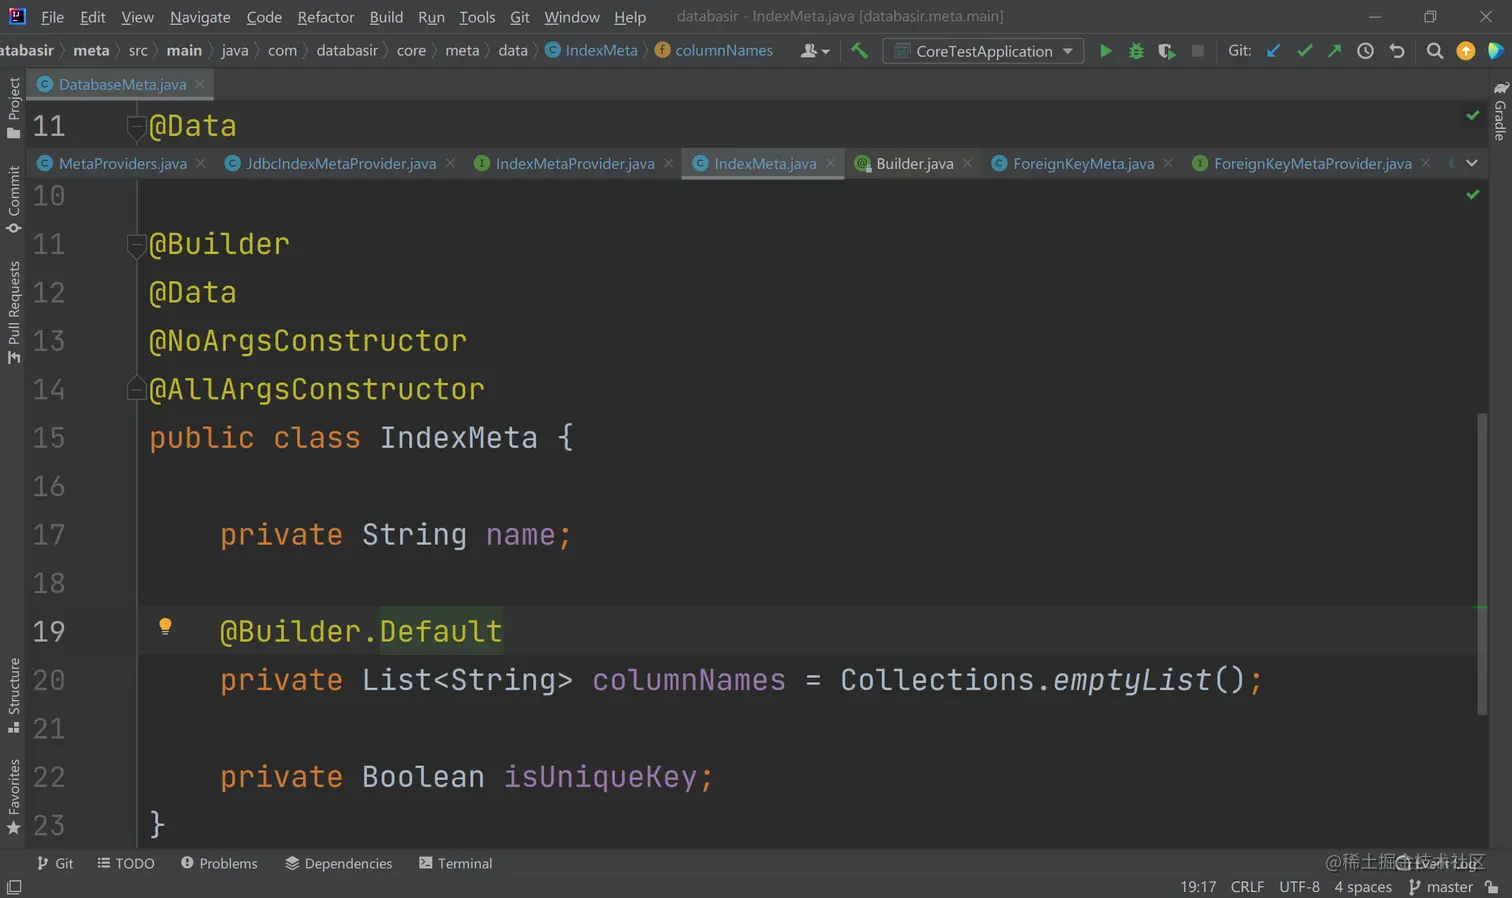This screenshot has width=1512, height=898.
Task: Click the orange IDE update icon
Action: pyautogui.click(x=1465, y=51)
